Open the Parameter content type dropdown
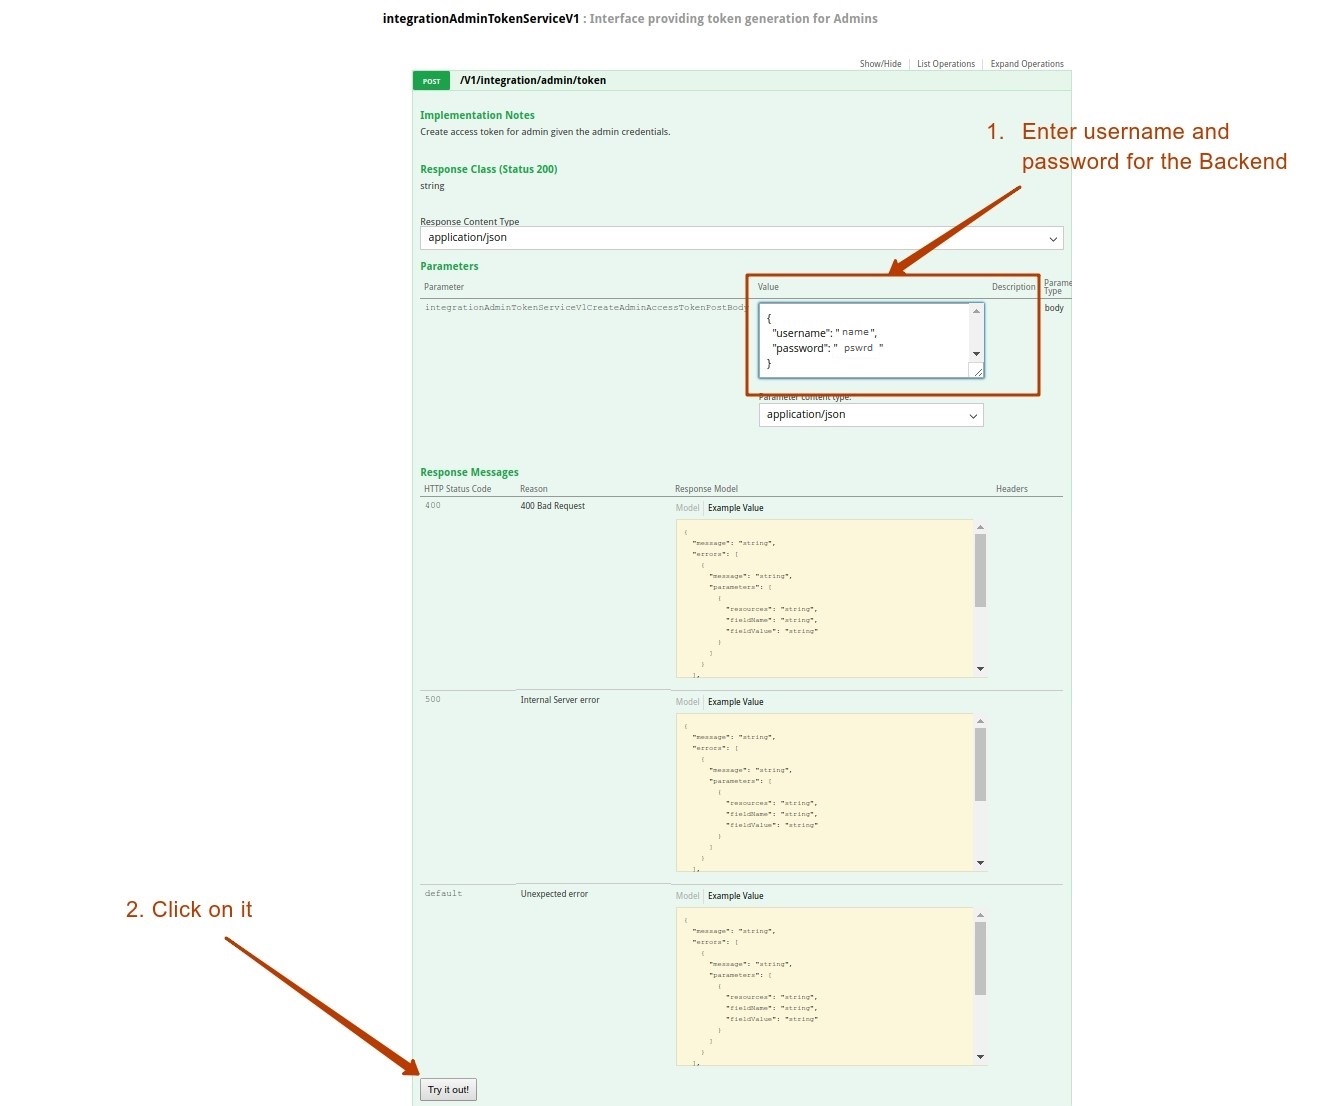 click(871, 415)
